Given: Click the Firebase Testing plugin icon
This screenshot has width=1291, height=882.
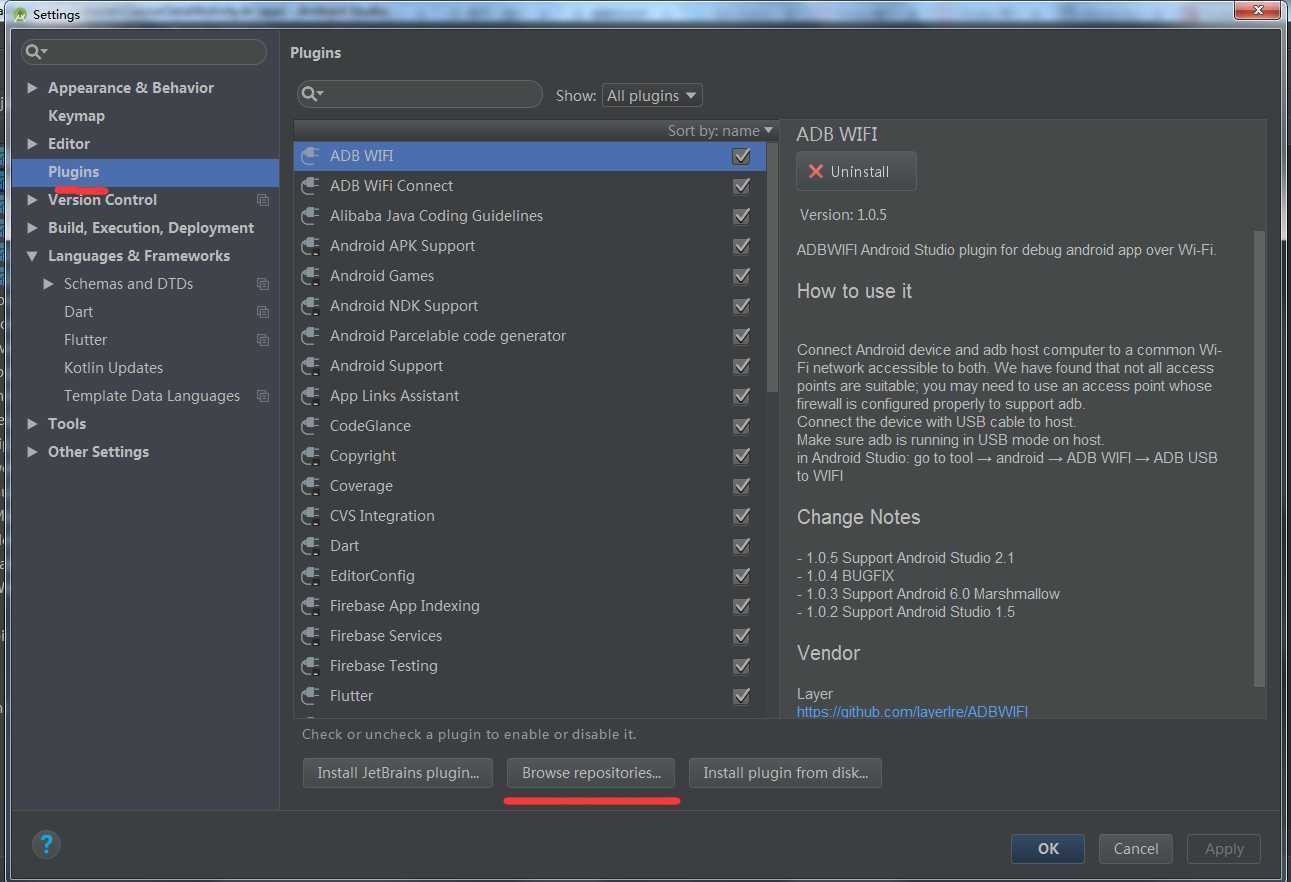Looking at the screenshot, I should [x=311, y=666].
